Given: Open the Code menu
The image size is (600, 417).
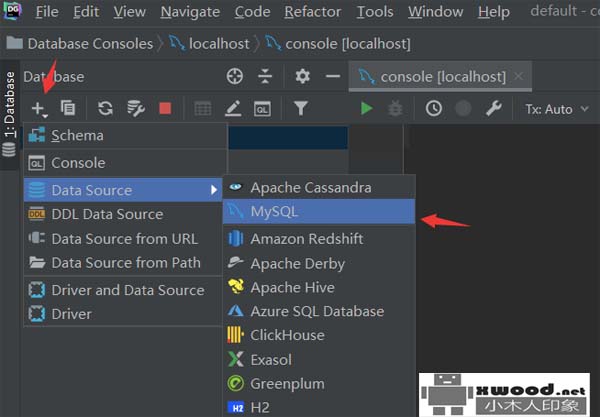Looking at the screenshot, I should pyautogui.click(x=253, y=11).
